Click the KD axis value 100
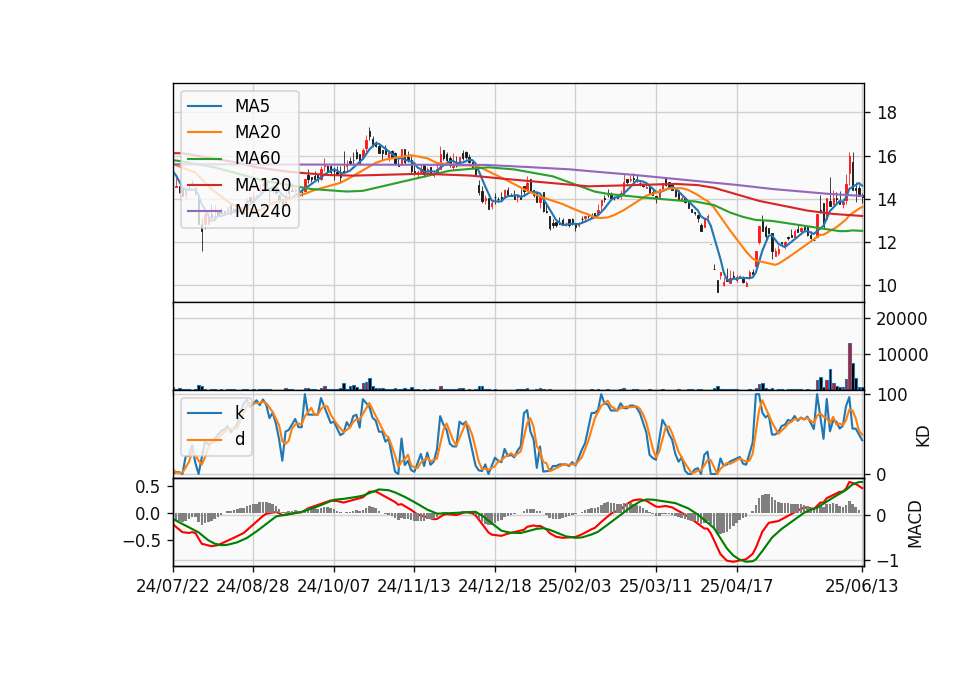The image size is (960, 690). (x=892, y=395)
